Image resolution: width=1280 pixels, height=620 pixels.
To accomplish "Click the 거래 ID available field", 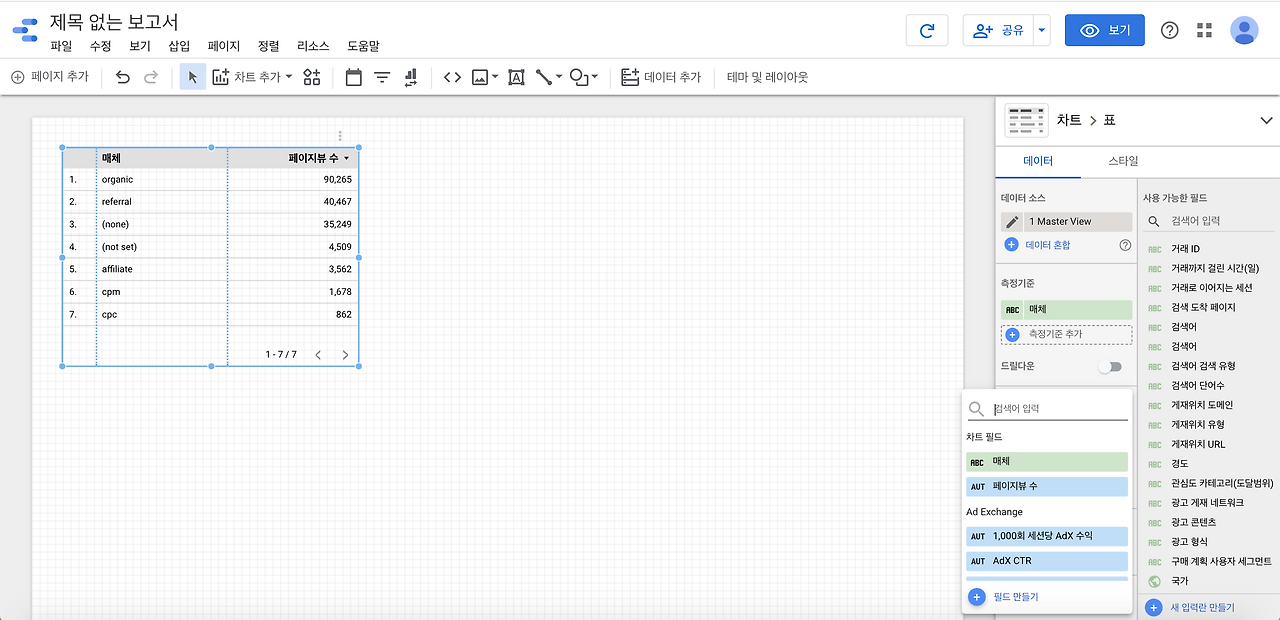I will coord(1185,249).
